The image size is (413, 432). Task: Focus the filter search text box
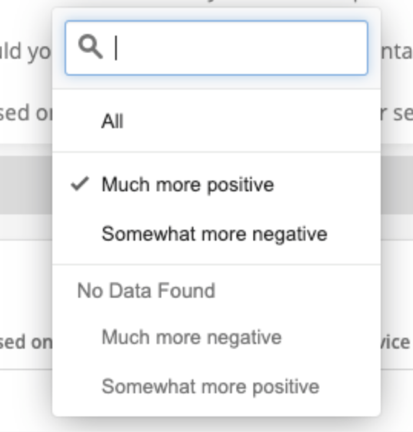(x=217, y=48)
